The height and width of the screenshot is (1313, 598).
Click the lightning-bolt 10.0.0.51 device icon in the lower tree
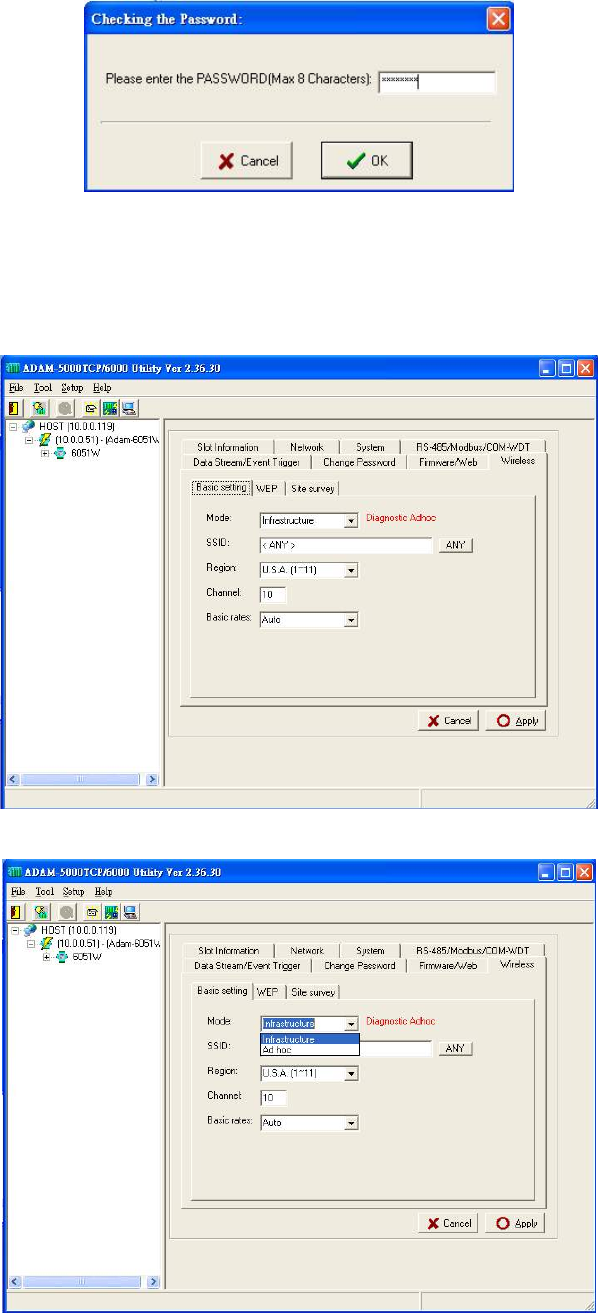click(x=45, y=943)
